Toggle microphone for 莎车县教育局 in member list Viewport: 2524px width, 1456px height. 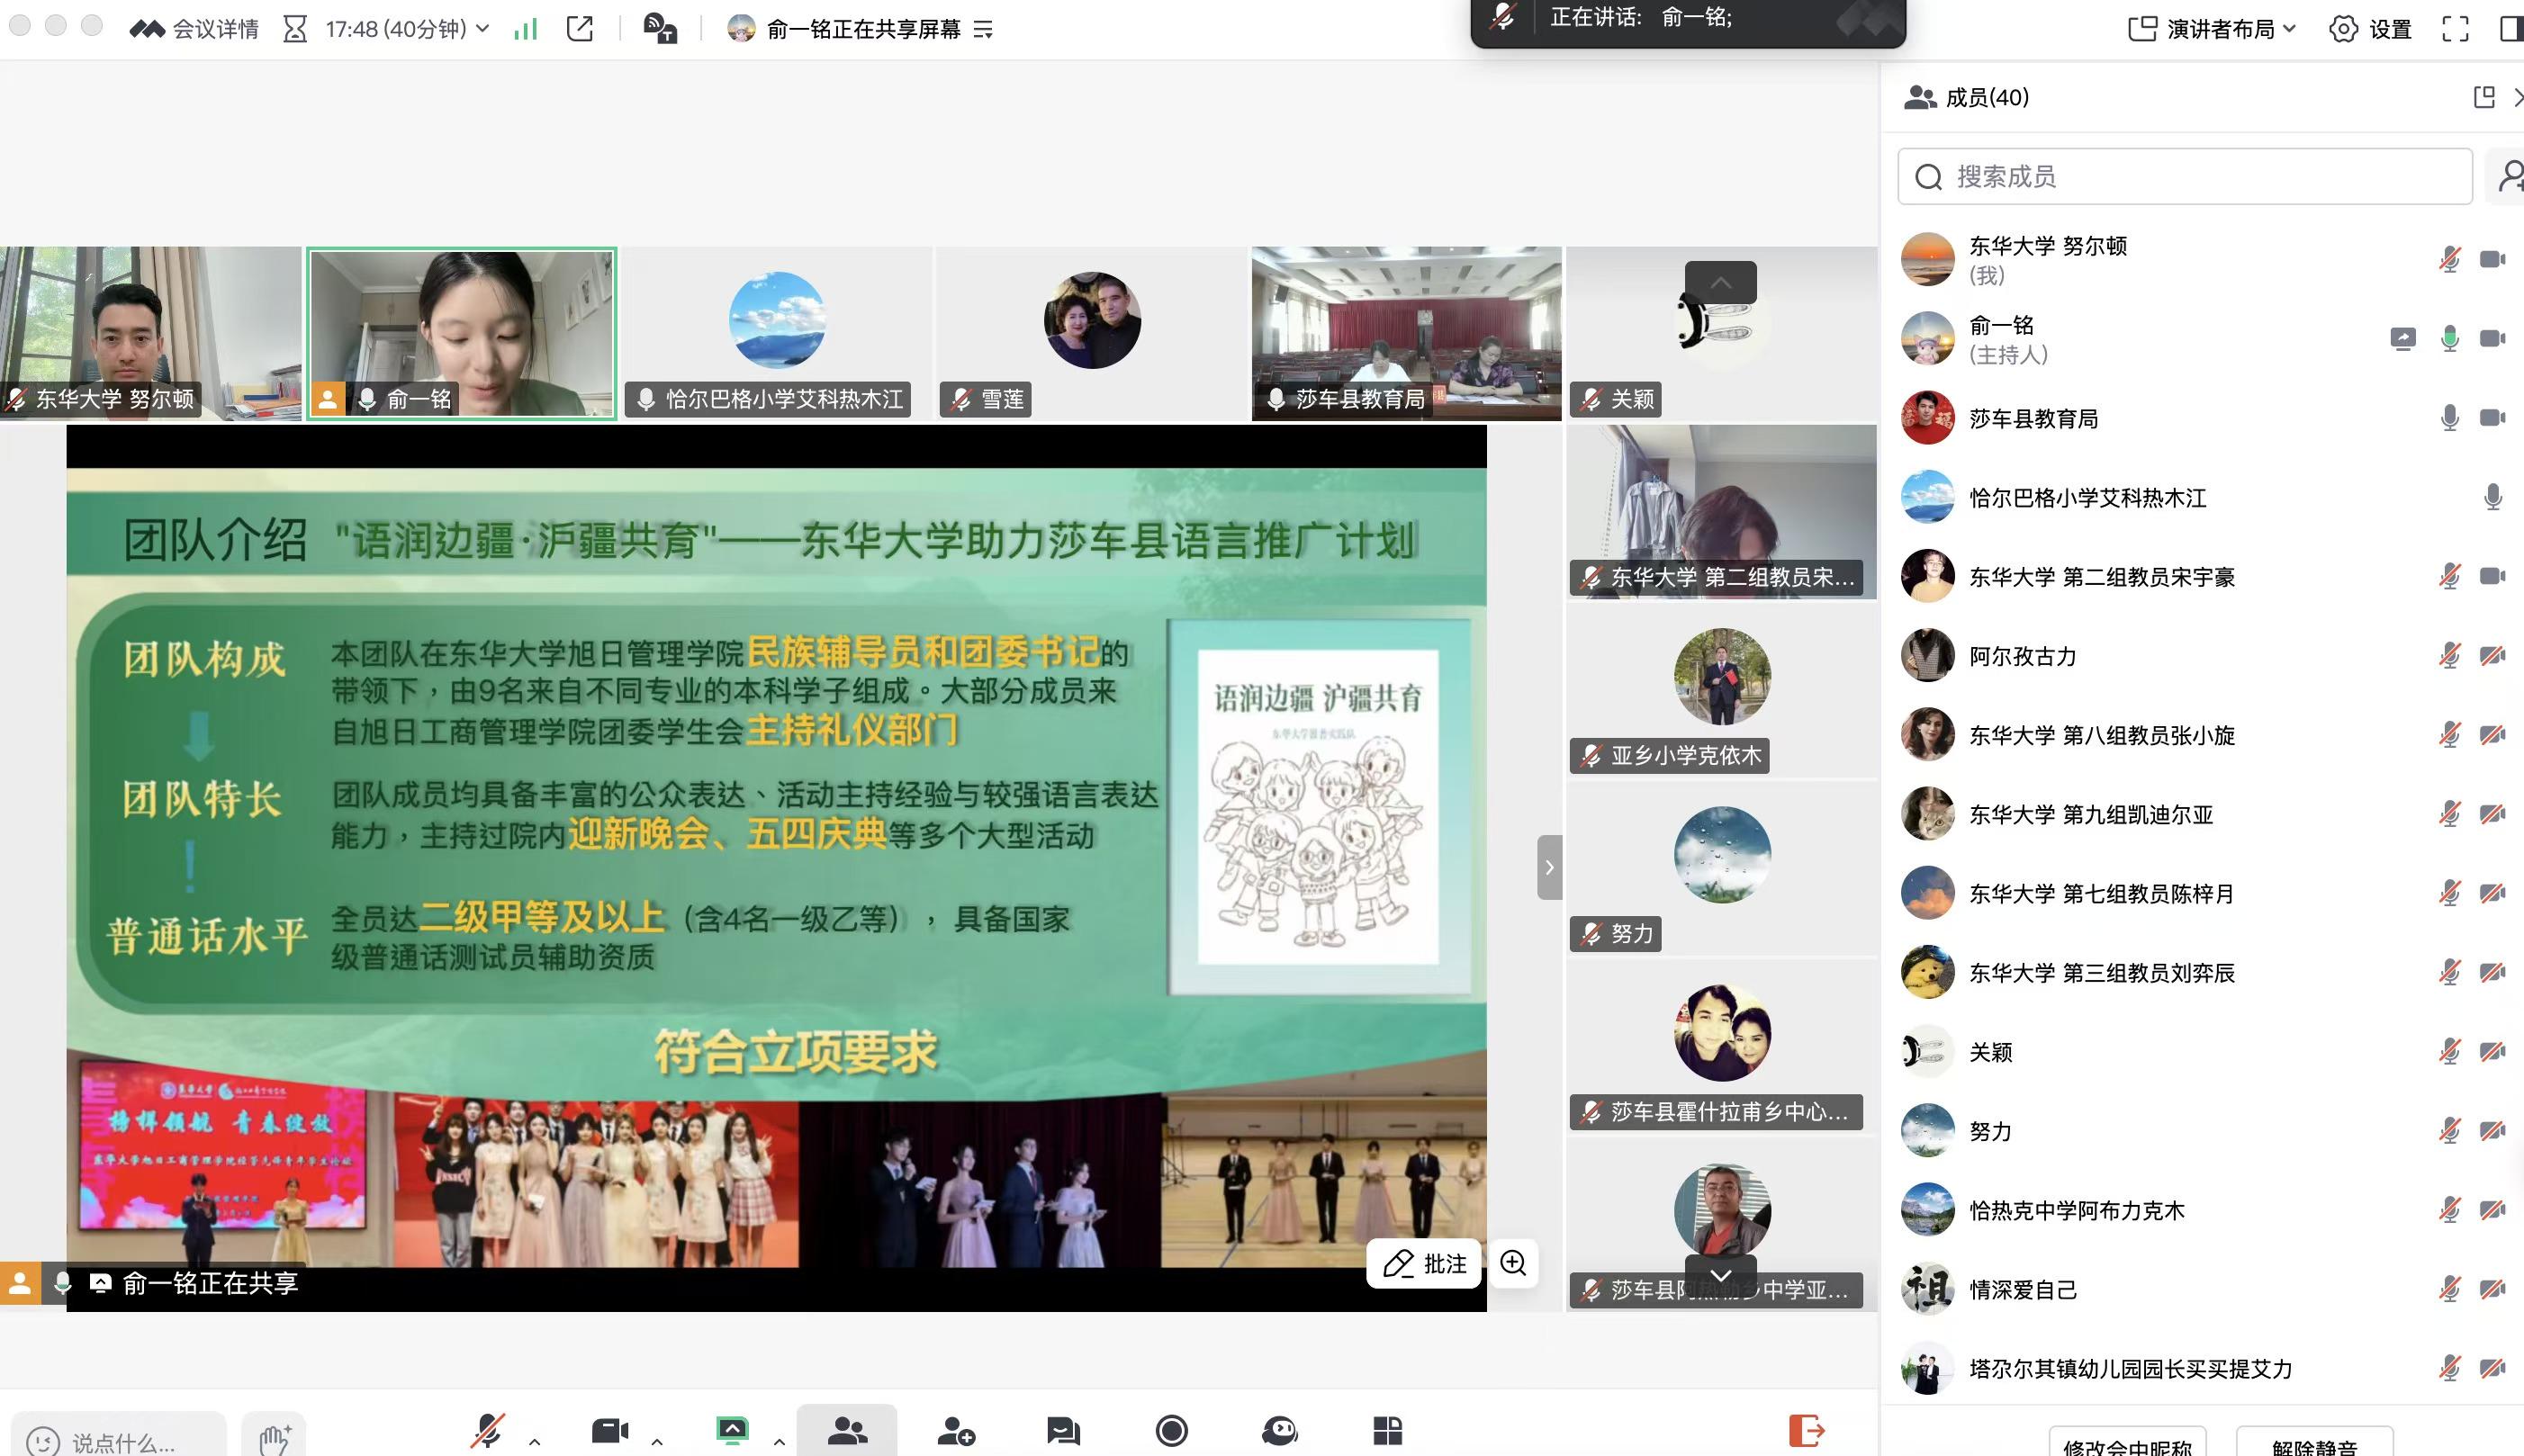tap(2450, 417)
